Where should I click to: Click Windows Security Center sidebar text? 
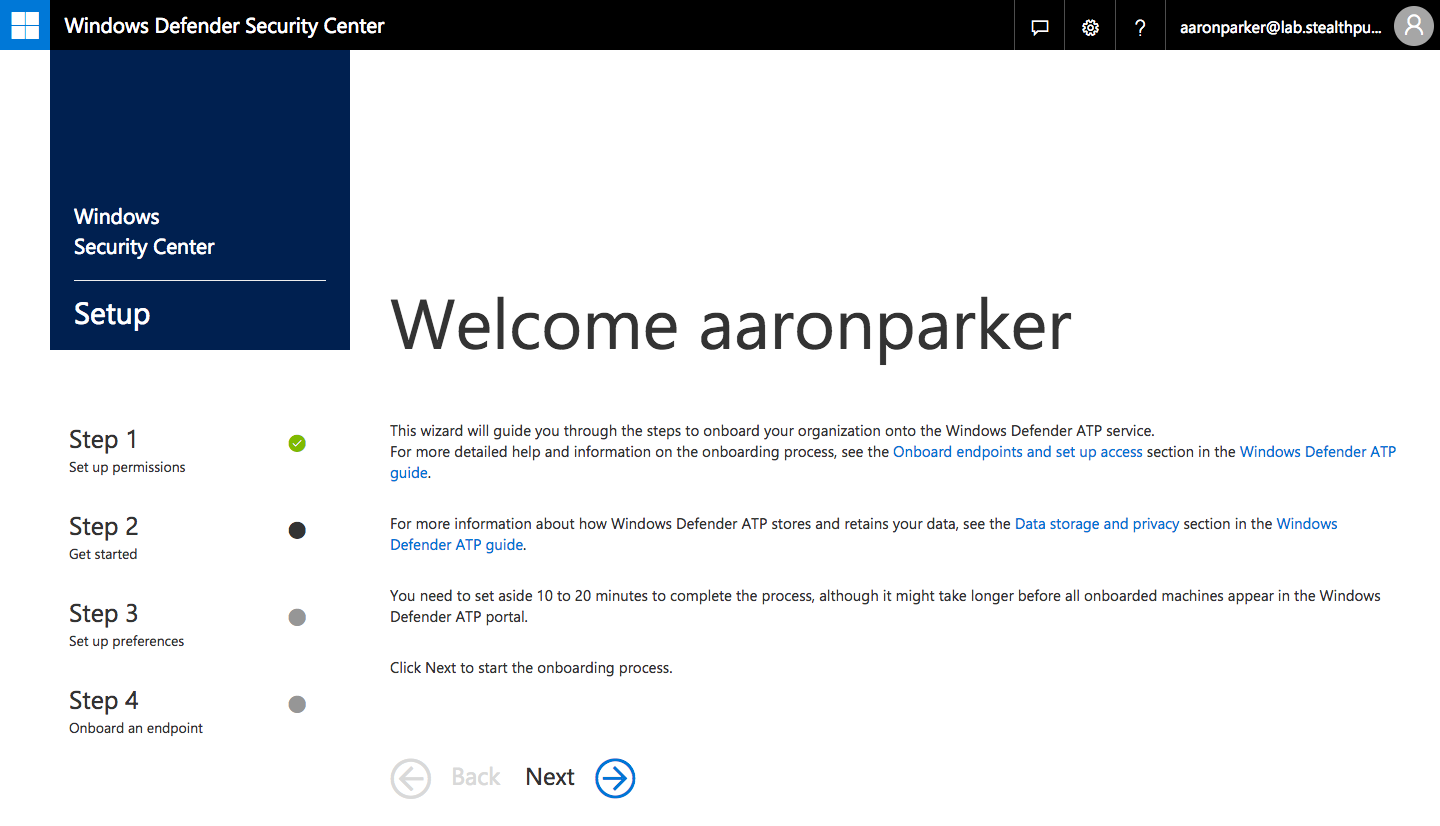pyautogui.click(x=144, y=232)
